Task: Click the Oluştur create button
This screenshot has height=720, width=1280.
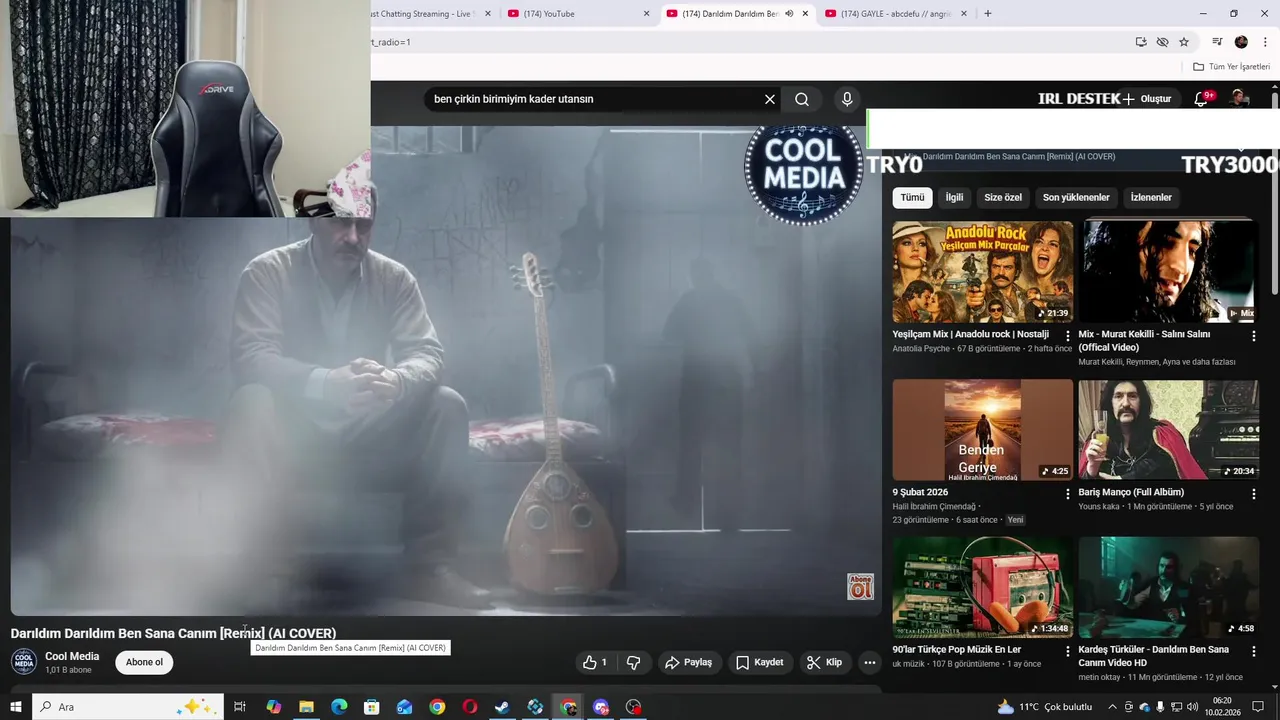Action: (1147, 99)
